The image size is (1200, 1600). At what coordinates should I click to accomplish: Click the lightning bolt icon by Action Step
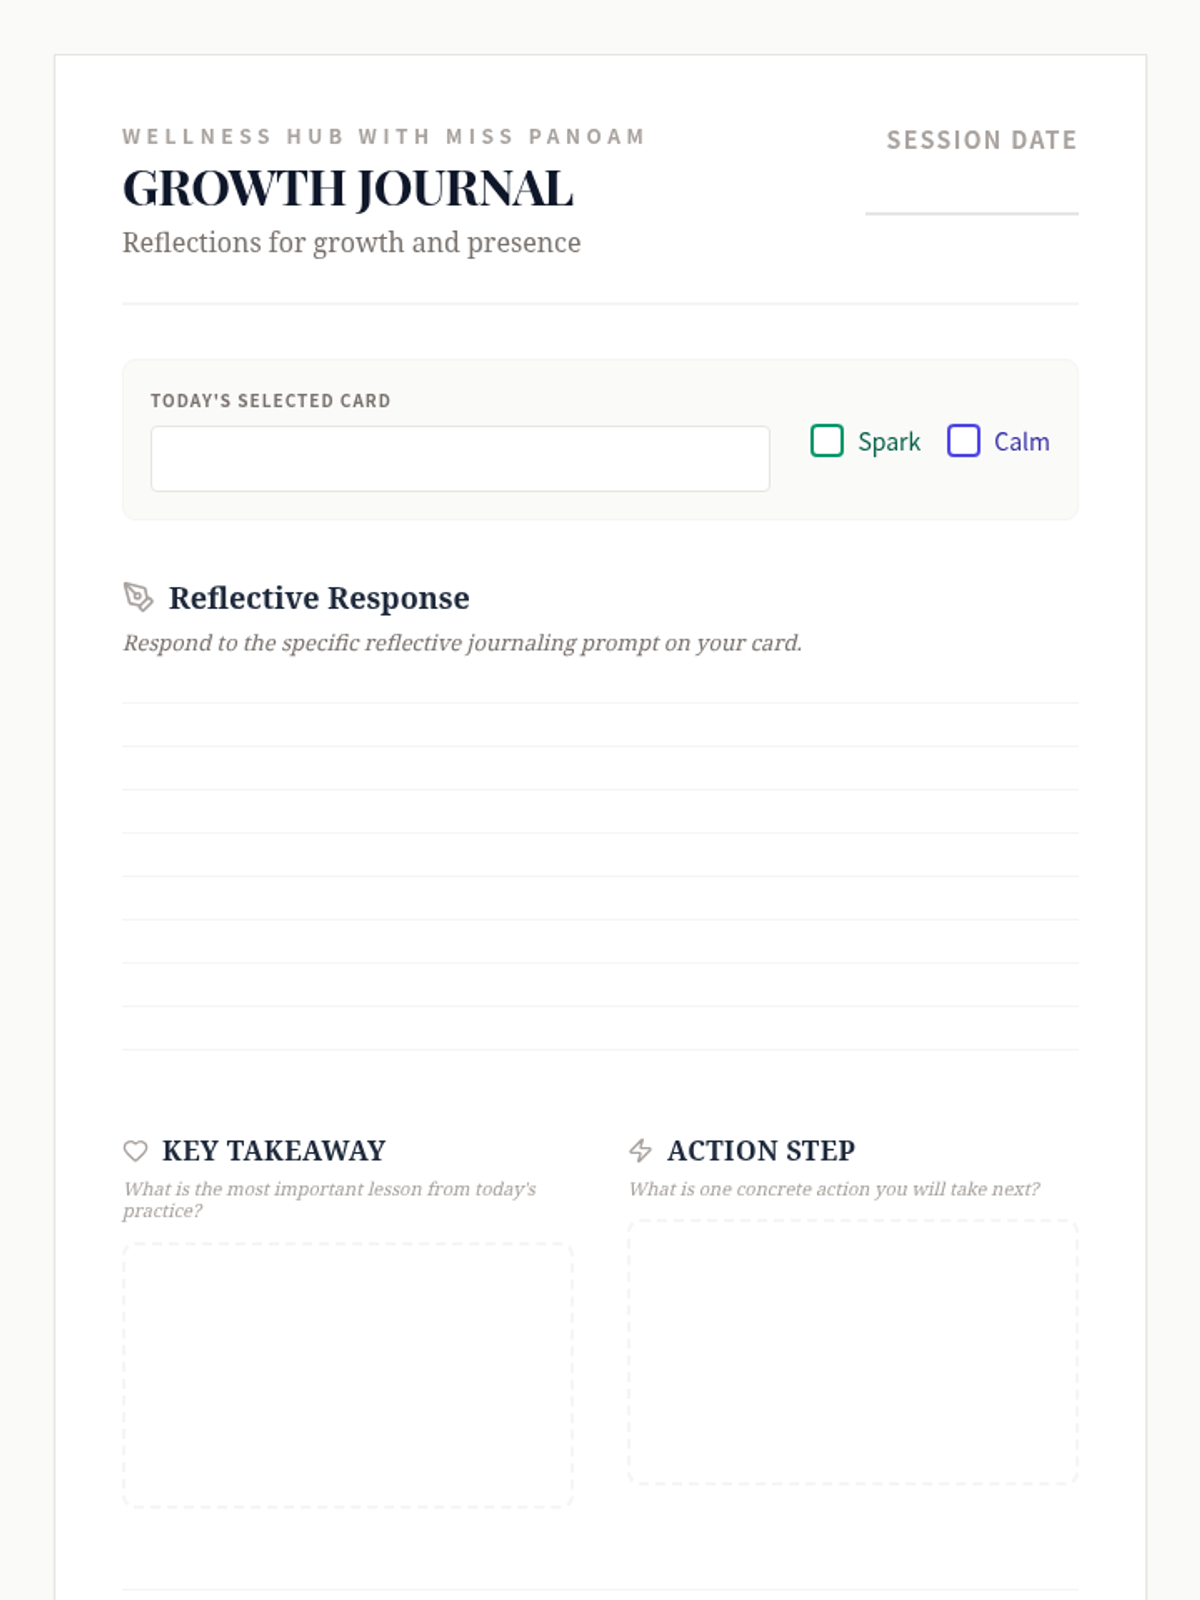click(x=640, y=1151)
